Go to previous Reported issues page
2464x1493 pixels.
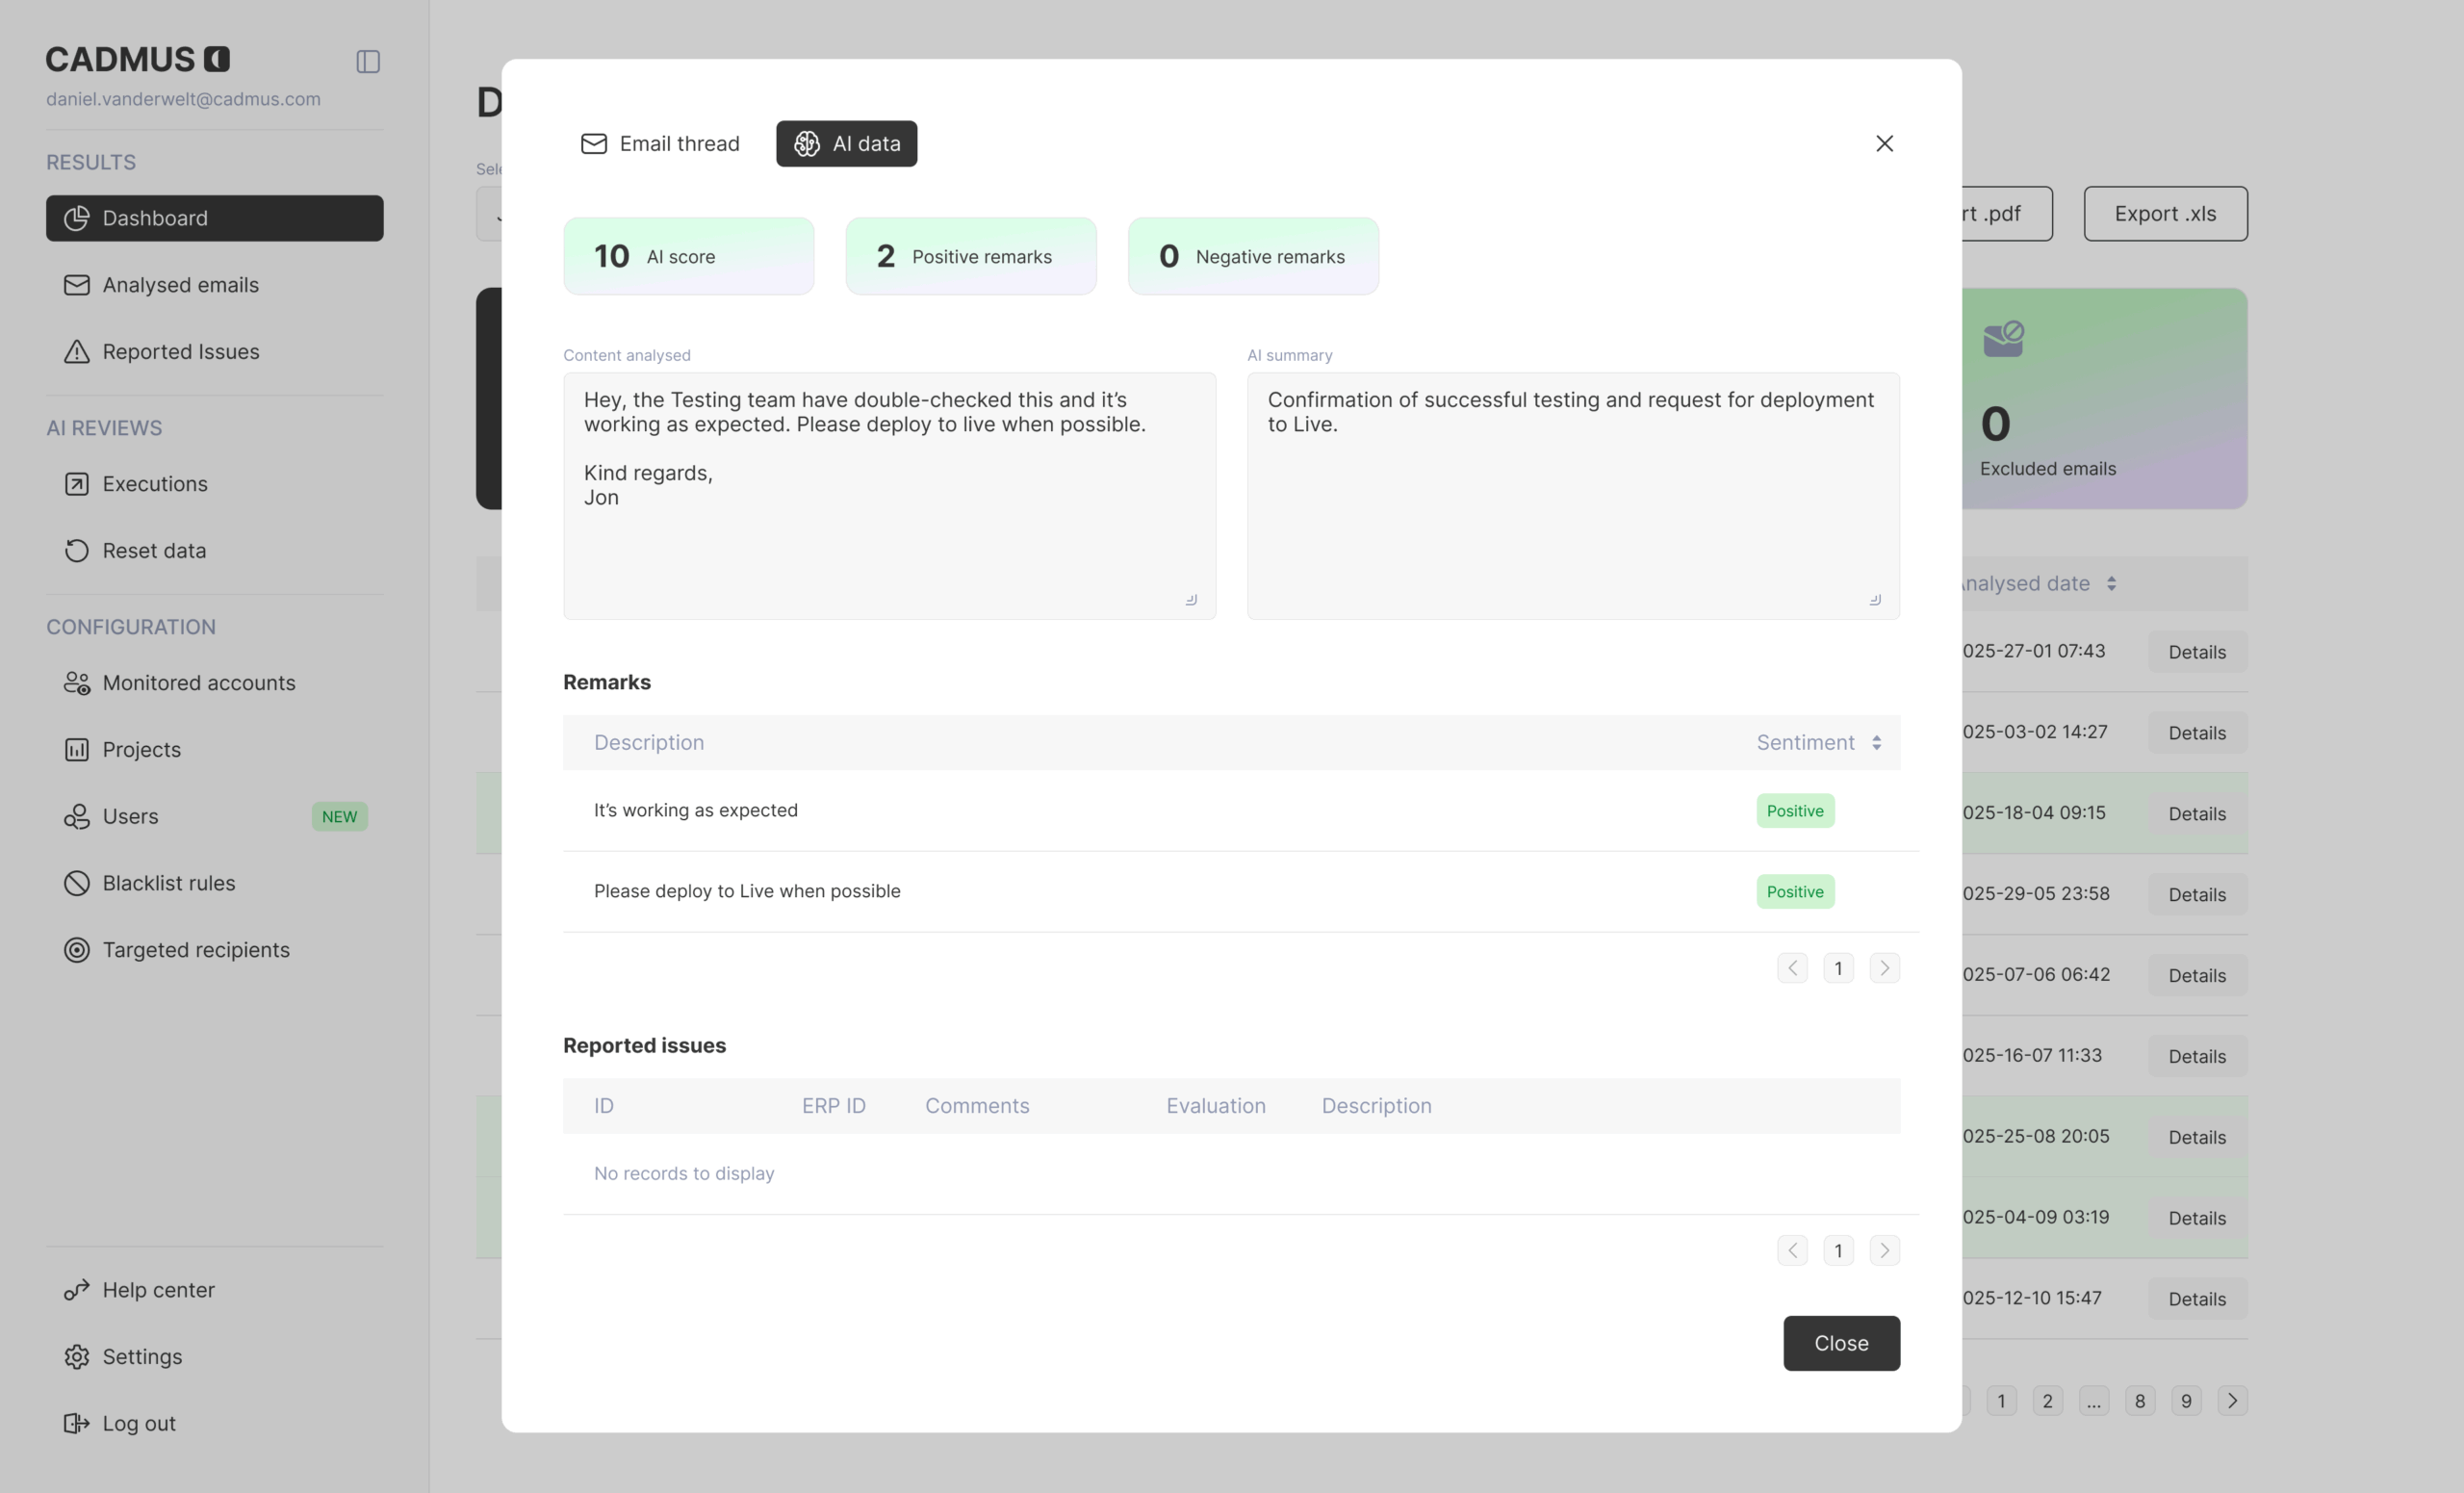tap(1792, 1251)
